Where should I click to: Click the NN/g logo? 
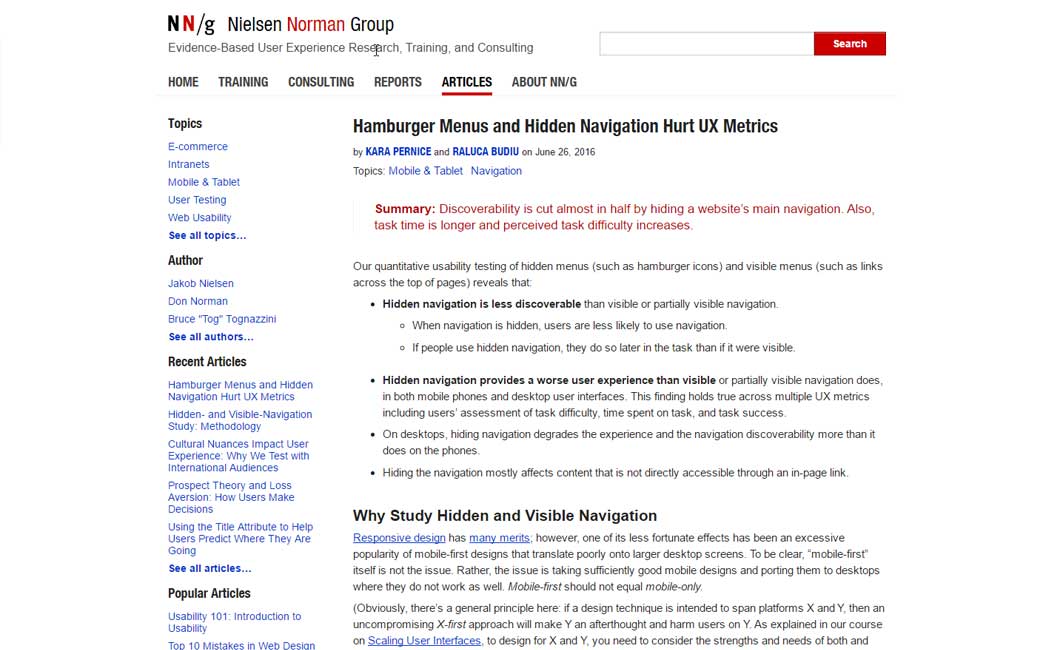click(191, 24)
